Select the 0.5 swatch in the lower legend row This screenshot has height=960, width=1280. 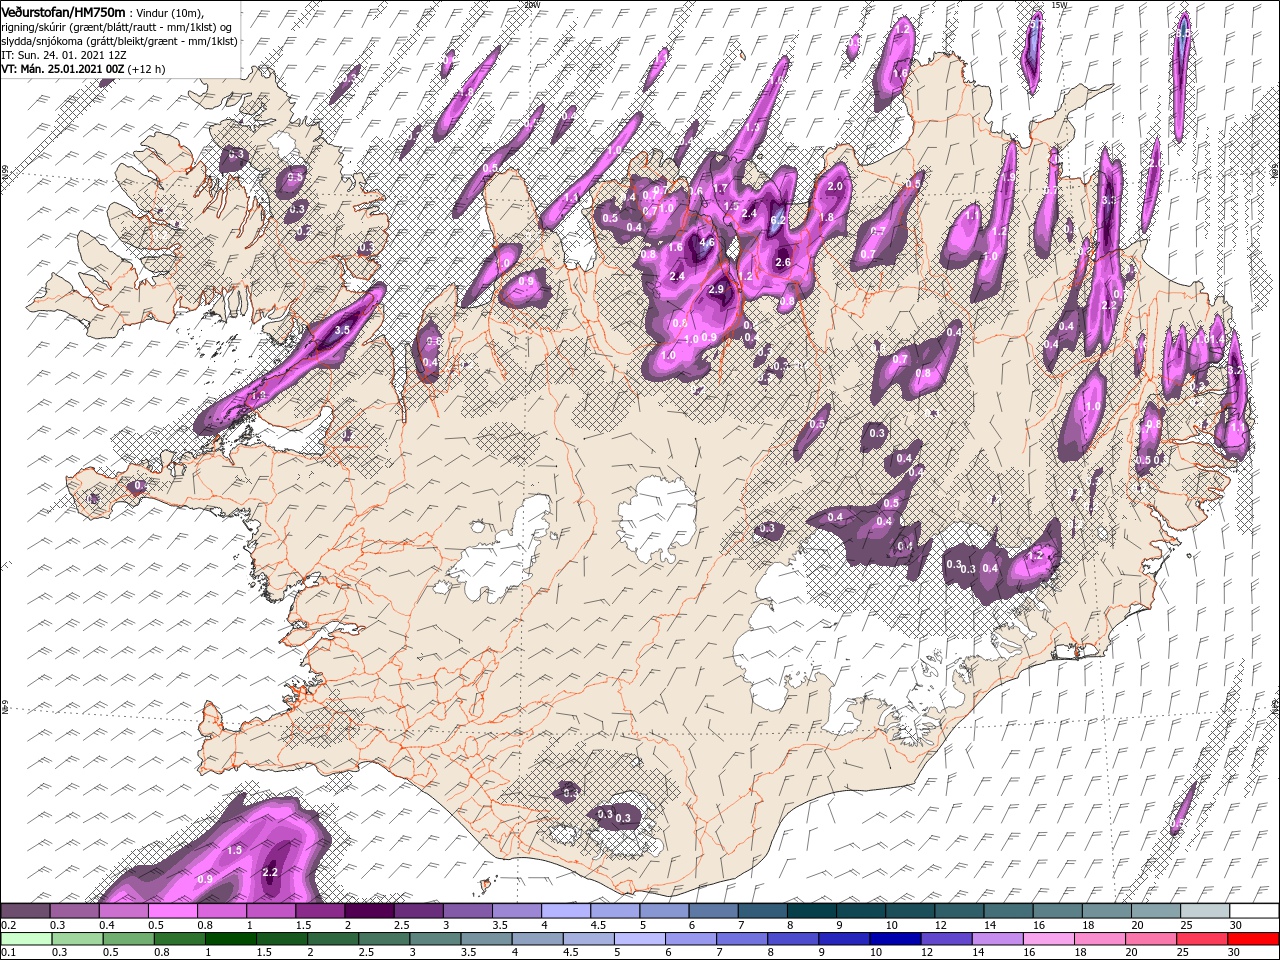point(127,939)
